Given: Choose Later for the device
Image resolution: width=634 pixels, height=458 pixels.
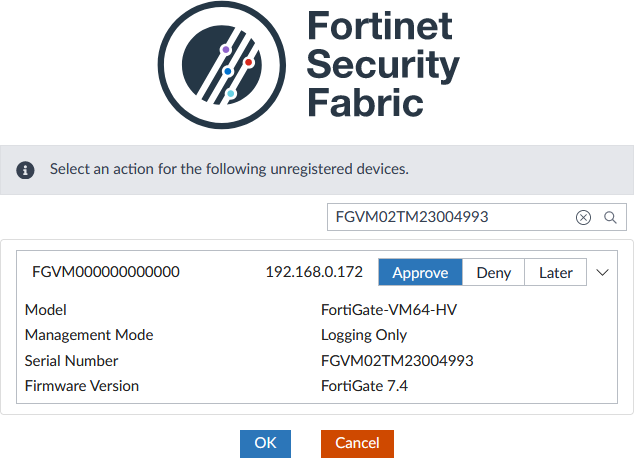Looking at the screenshot, I should tap(556, 272).
